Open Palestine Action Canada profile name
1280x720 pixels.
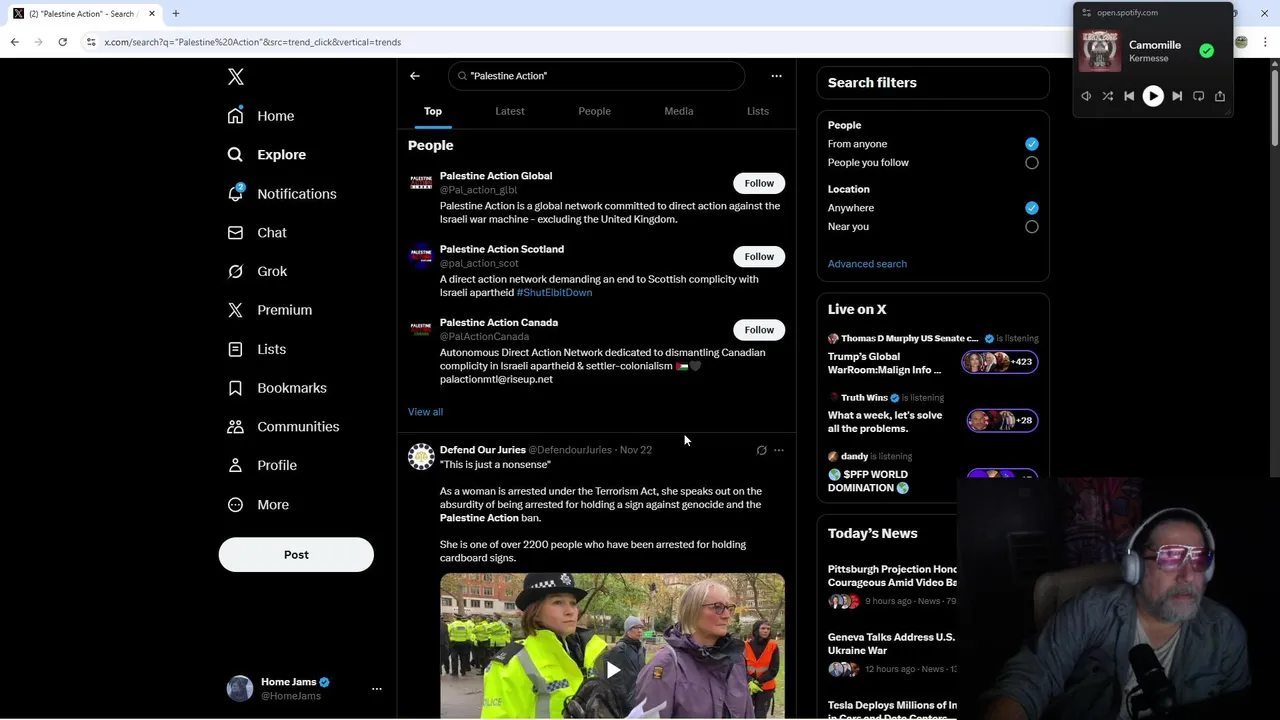pyautogui.click(x=499, y=323)
